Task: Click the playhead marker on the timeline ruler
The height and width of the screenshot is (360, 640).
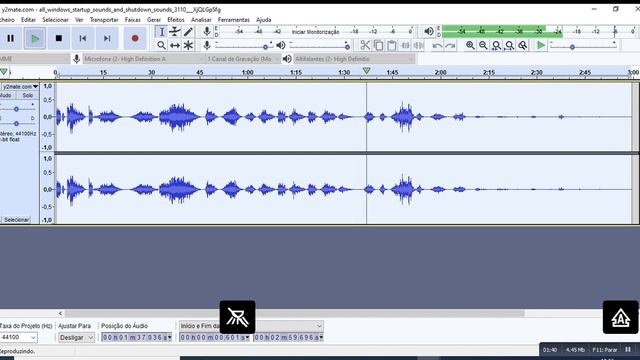Action: (x=367, y=71)
